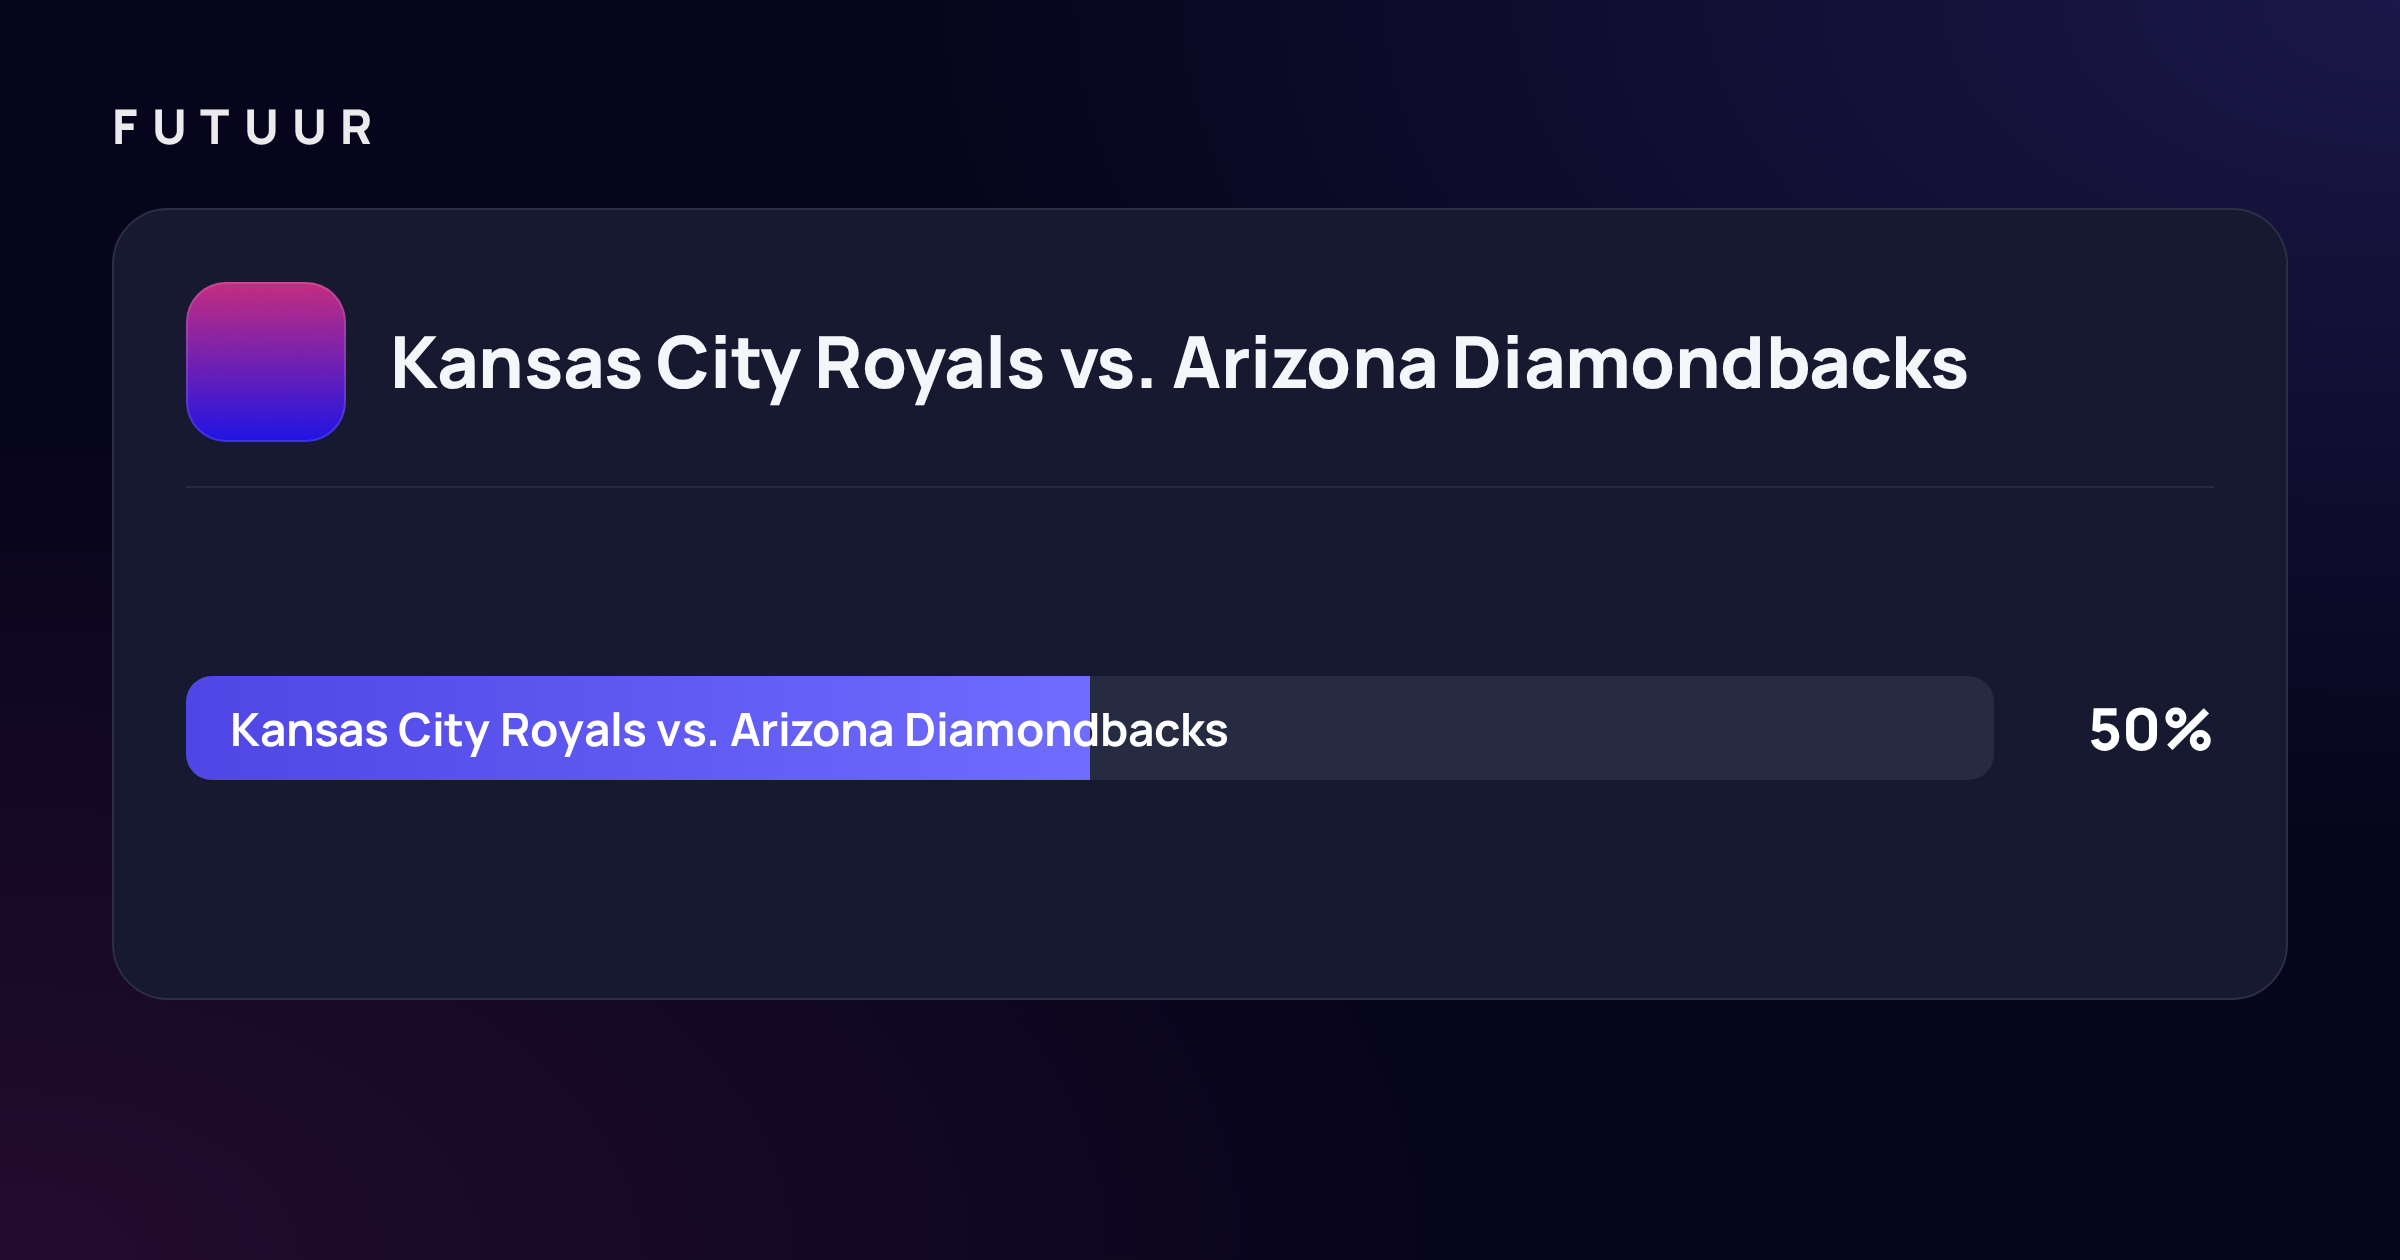Click the thin divider line under the title

(1200, 487)
